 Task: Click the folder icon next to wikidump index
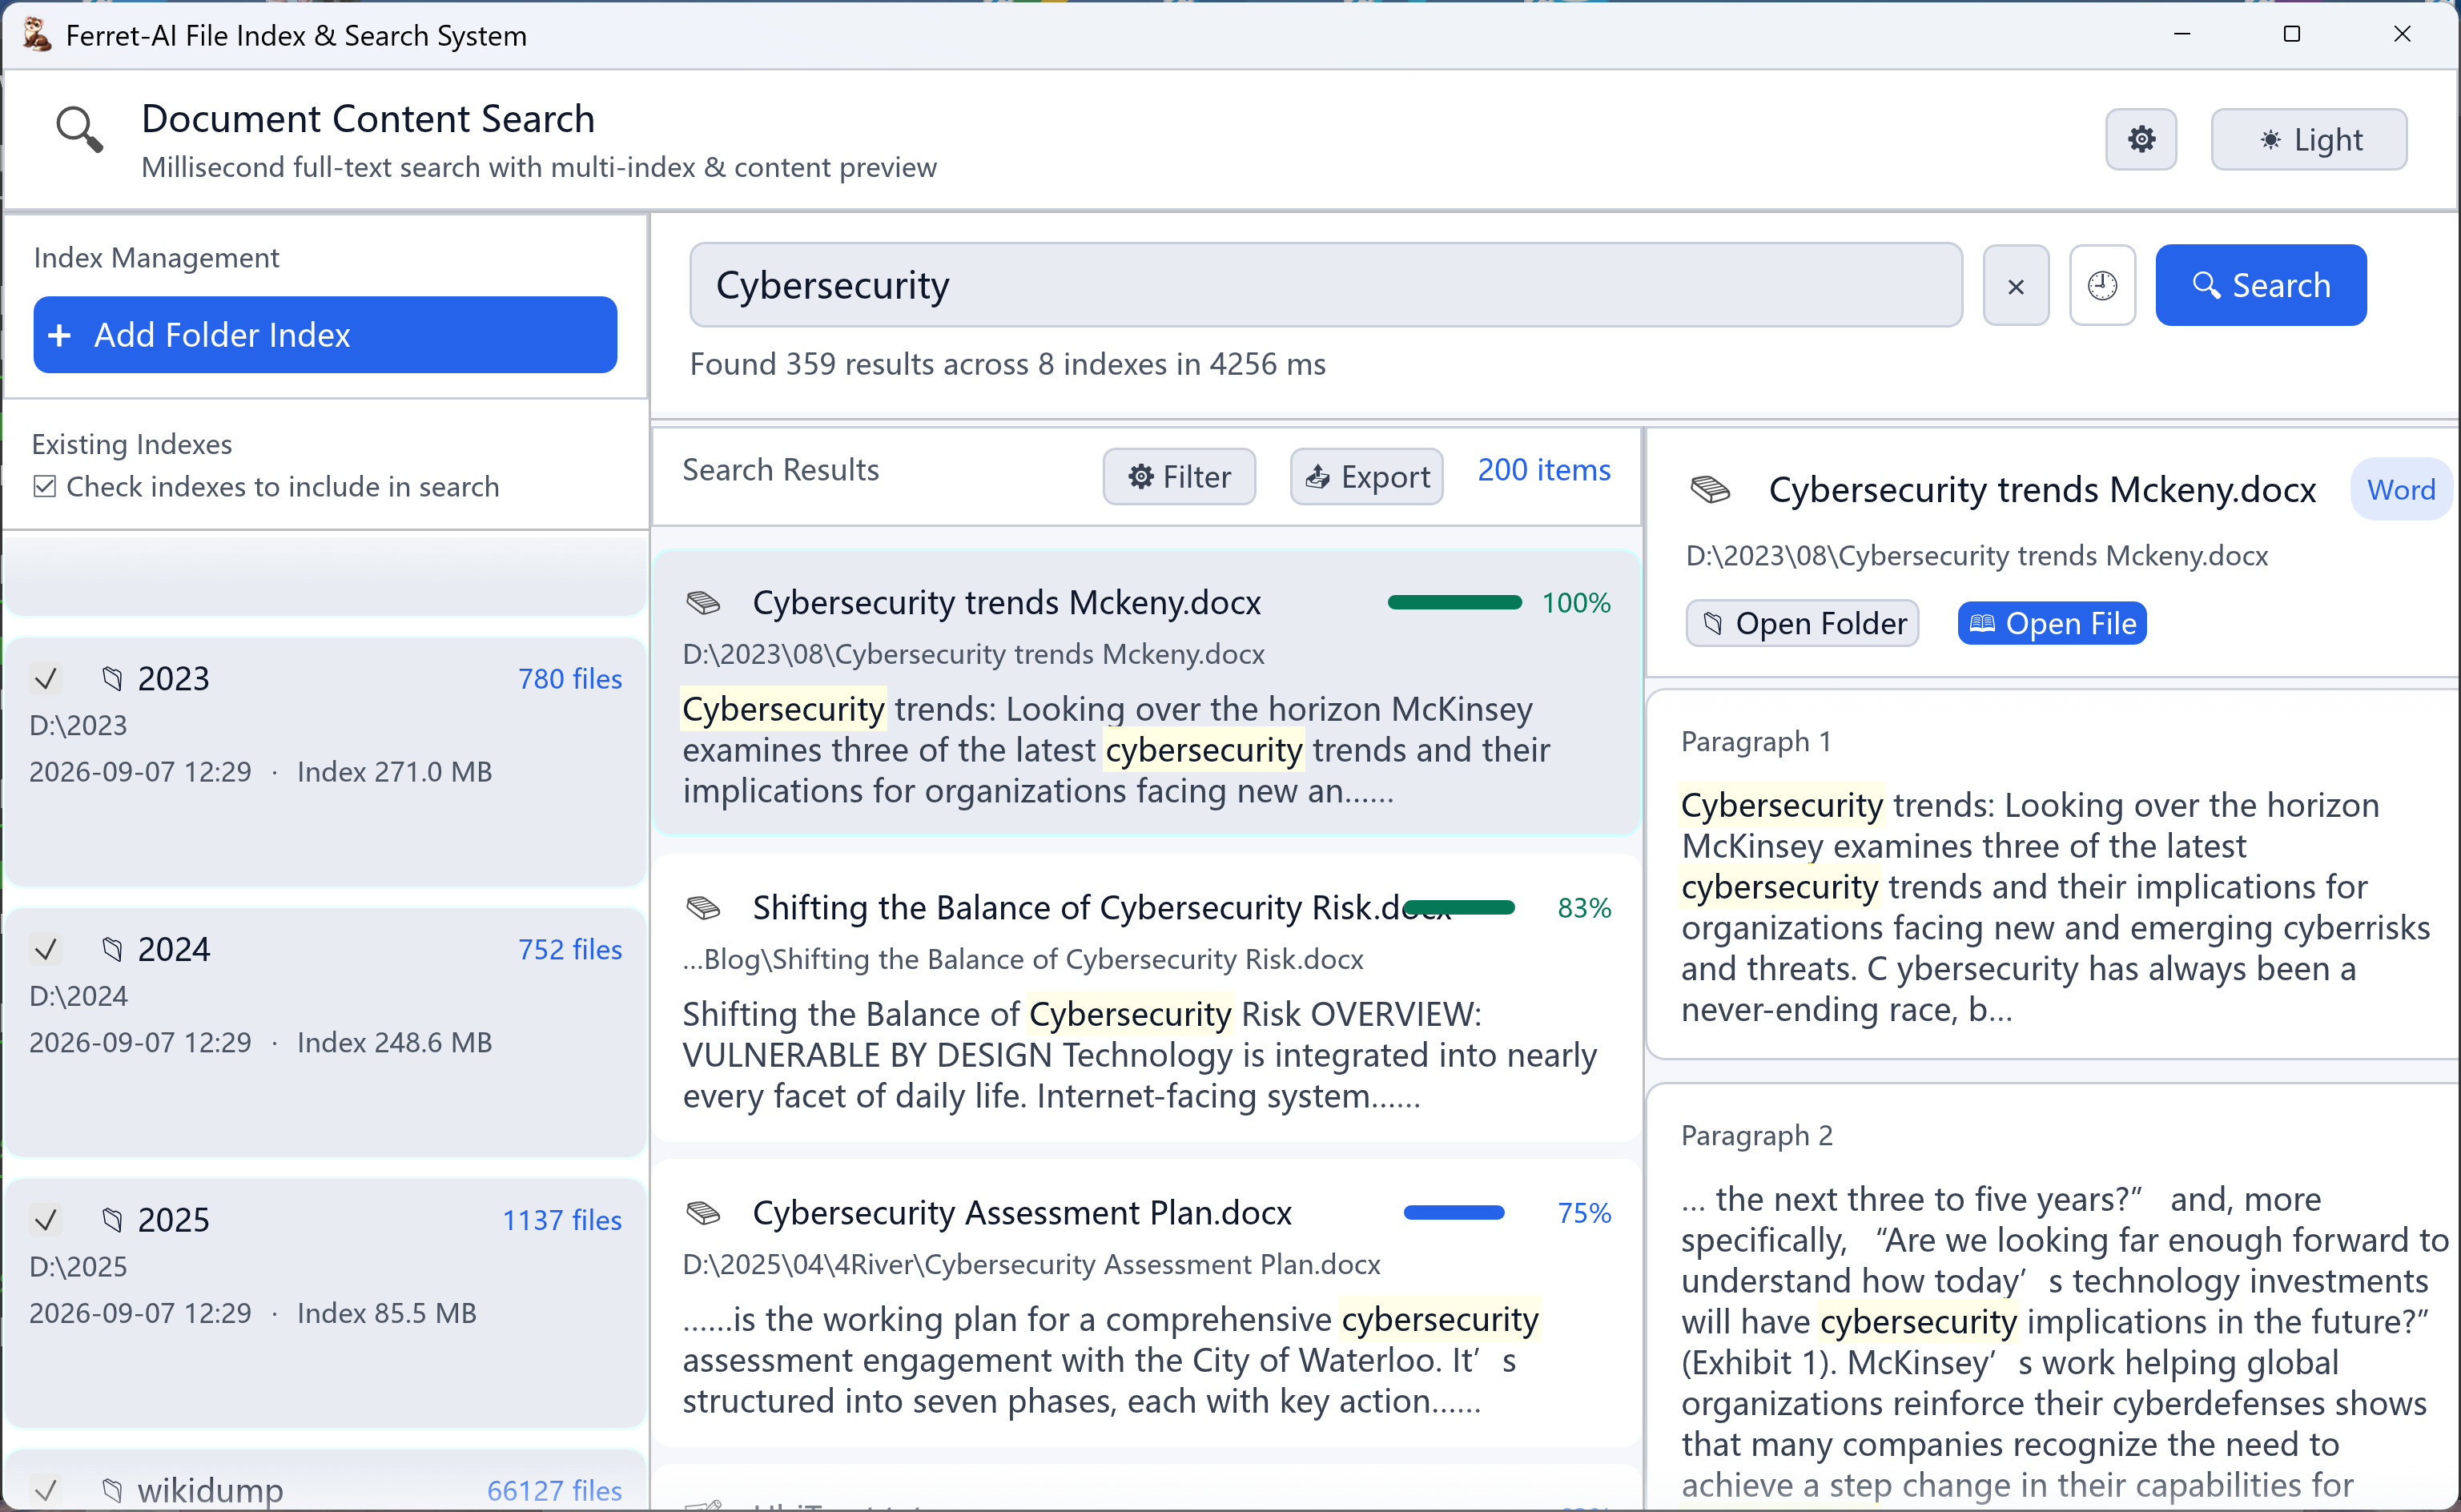[112, 1490]
